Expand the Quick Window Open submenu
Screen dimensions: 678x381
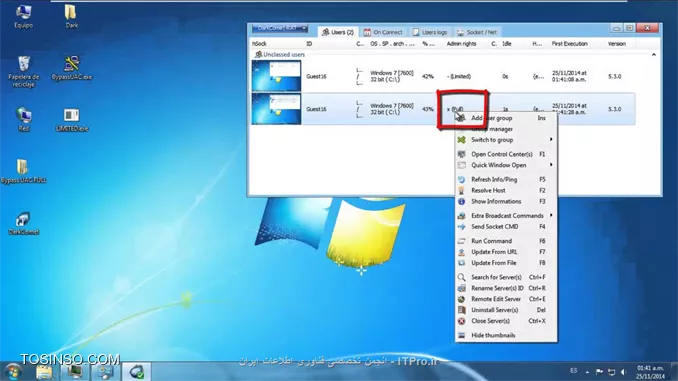[x=506, y=165]
